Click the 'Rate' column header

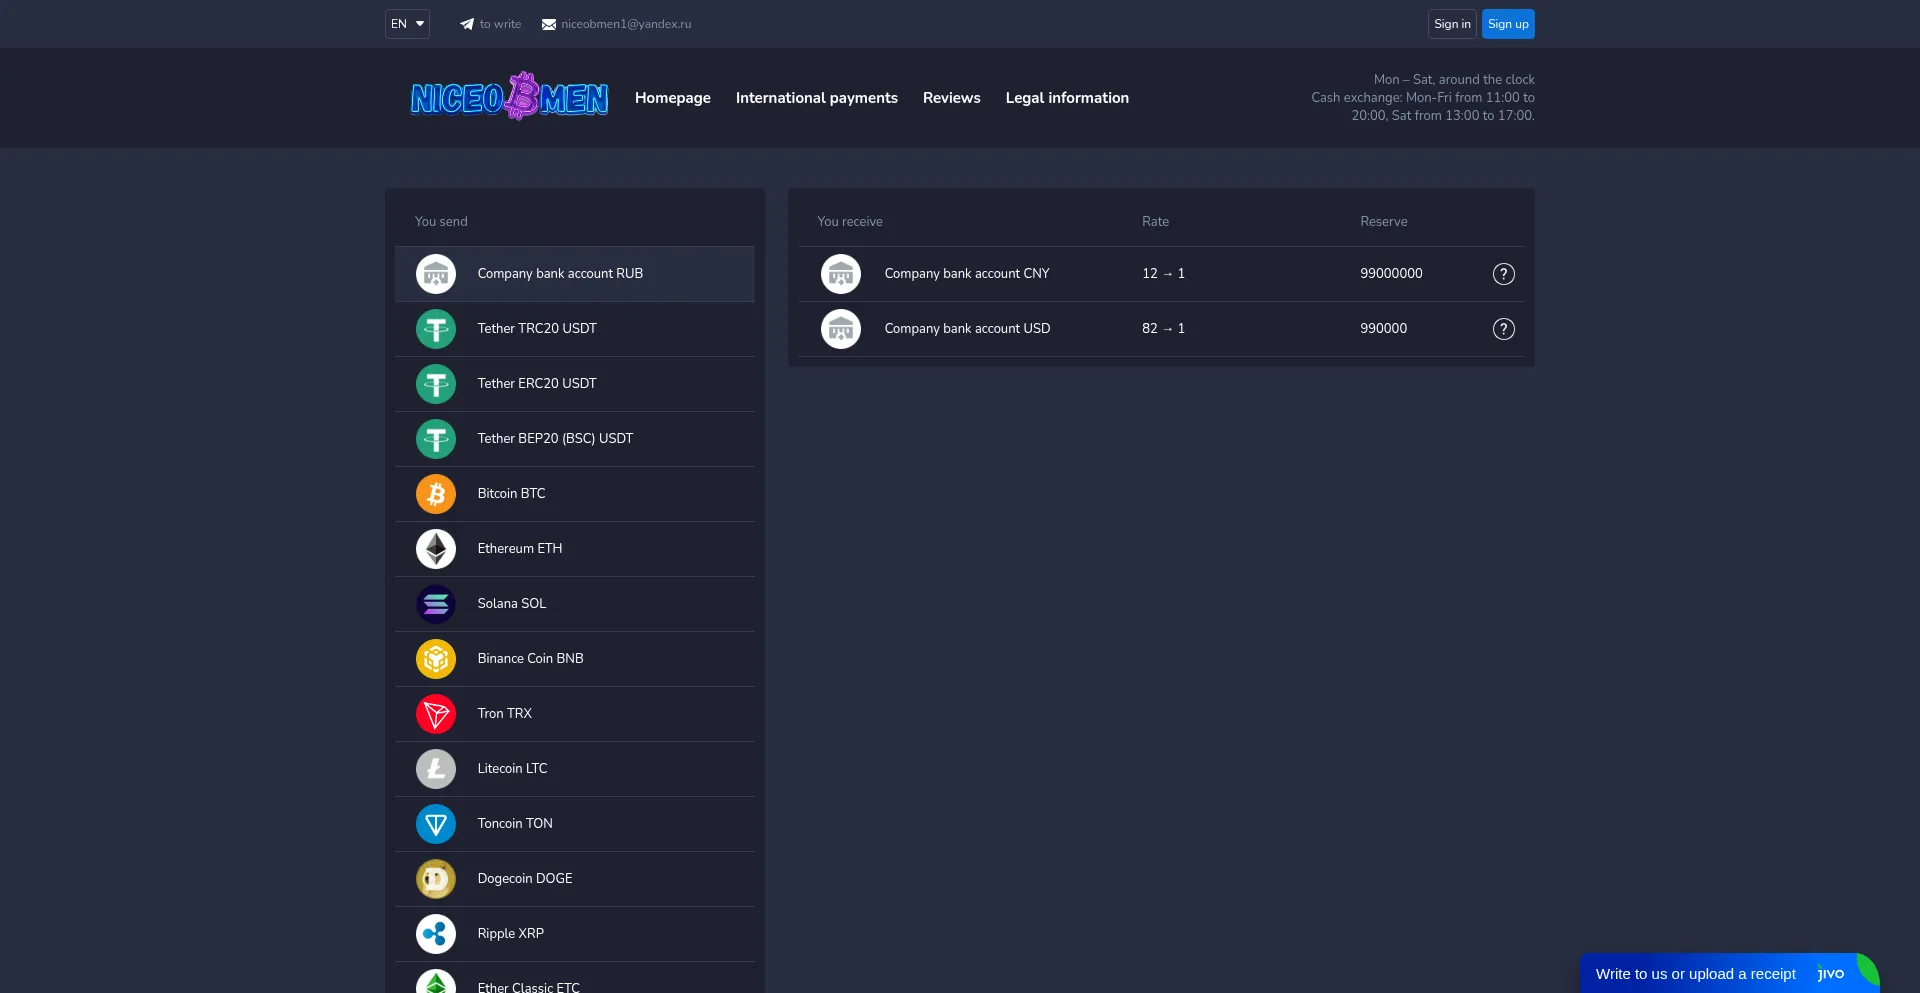tap(1155, 222)
